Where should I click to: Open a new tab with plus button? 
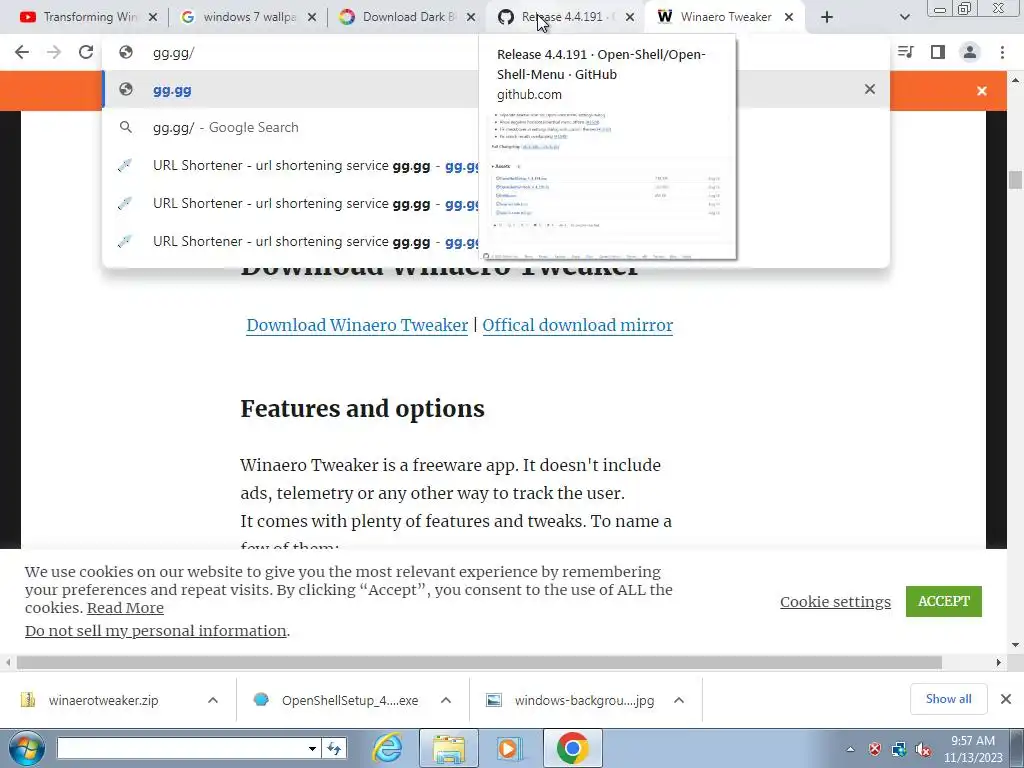[827, 17]
